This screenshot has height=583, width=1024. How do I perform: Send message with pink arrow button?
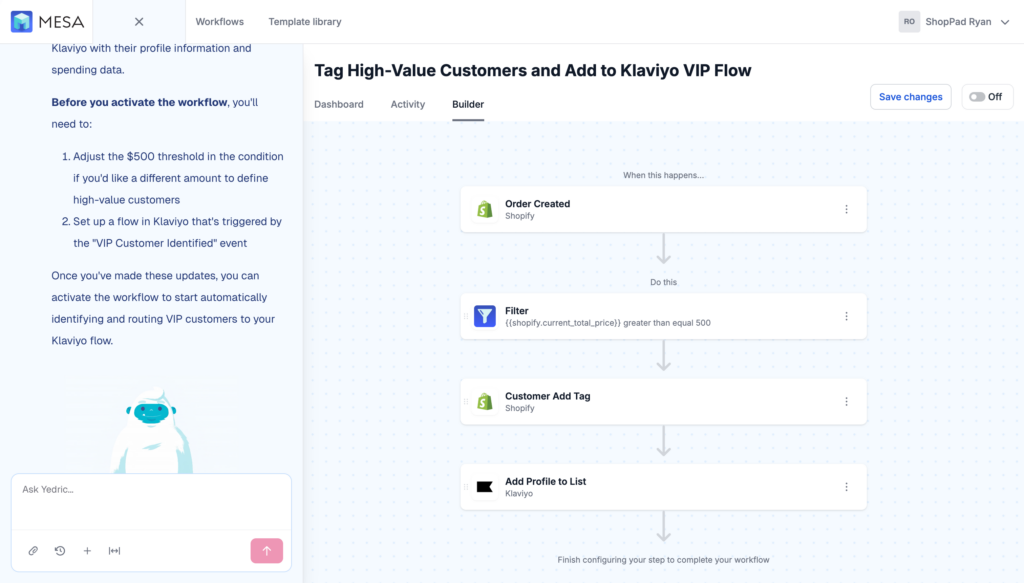click(266, 550)
